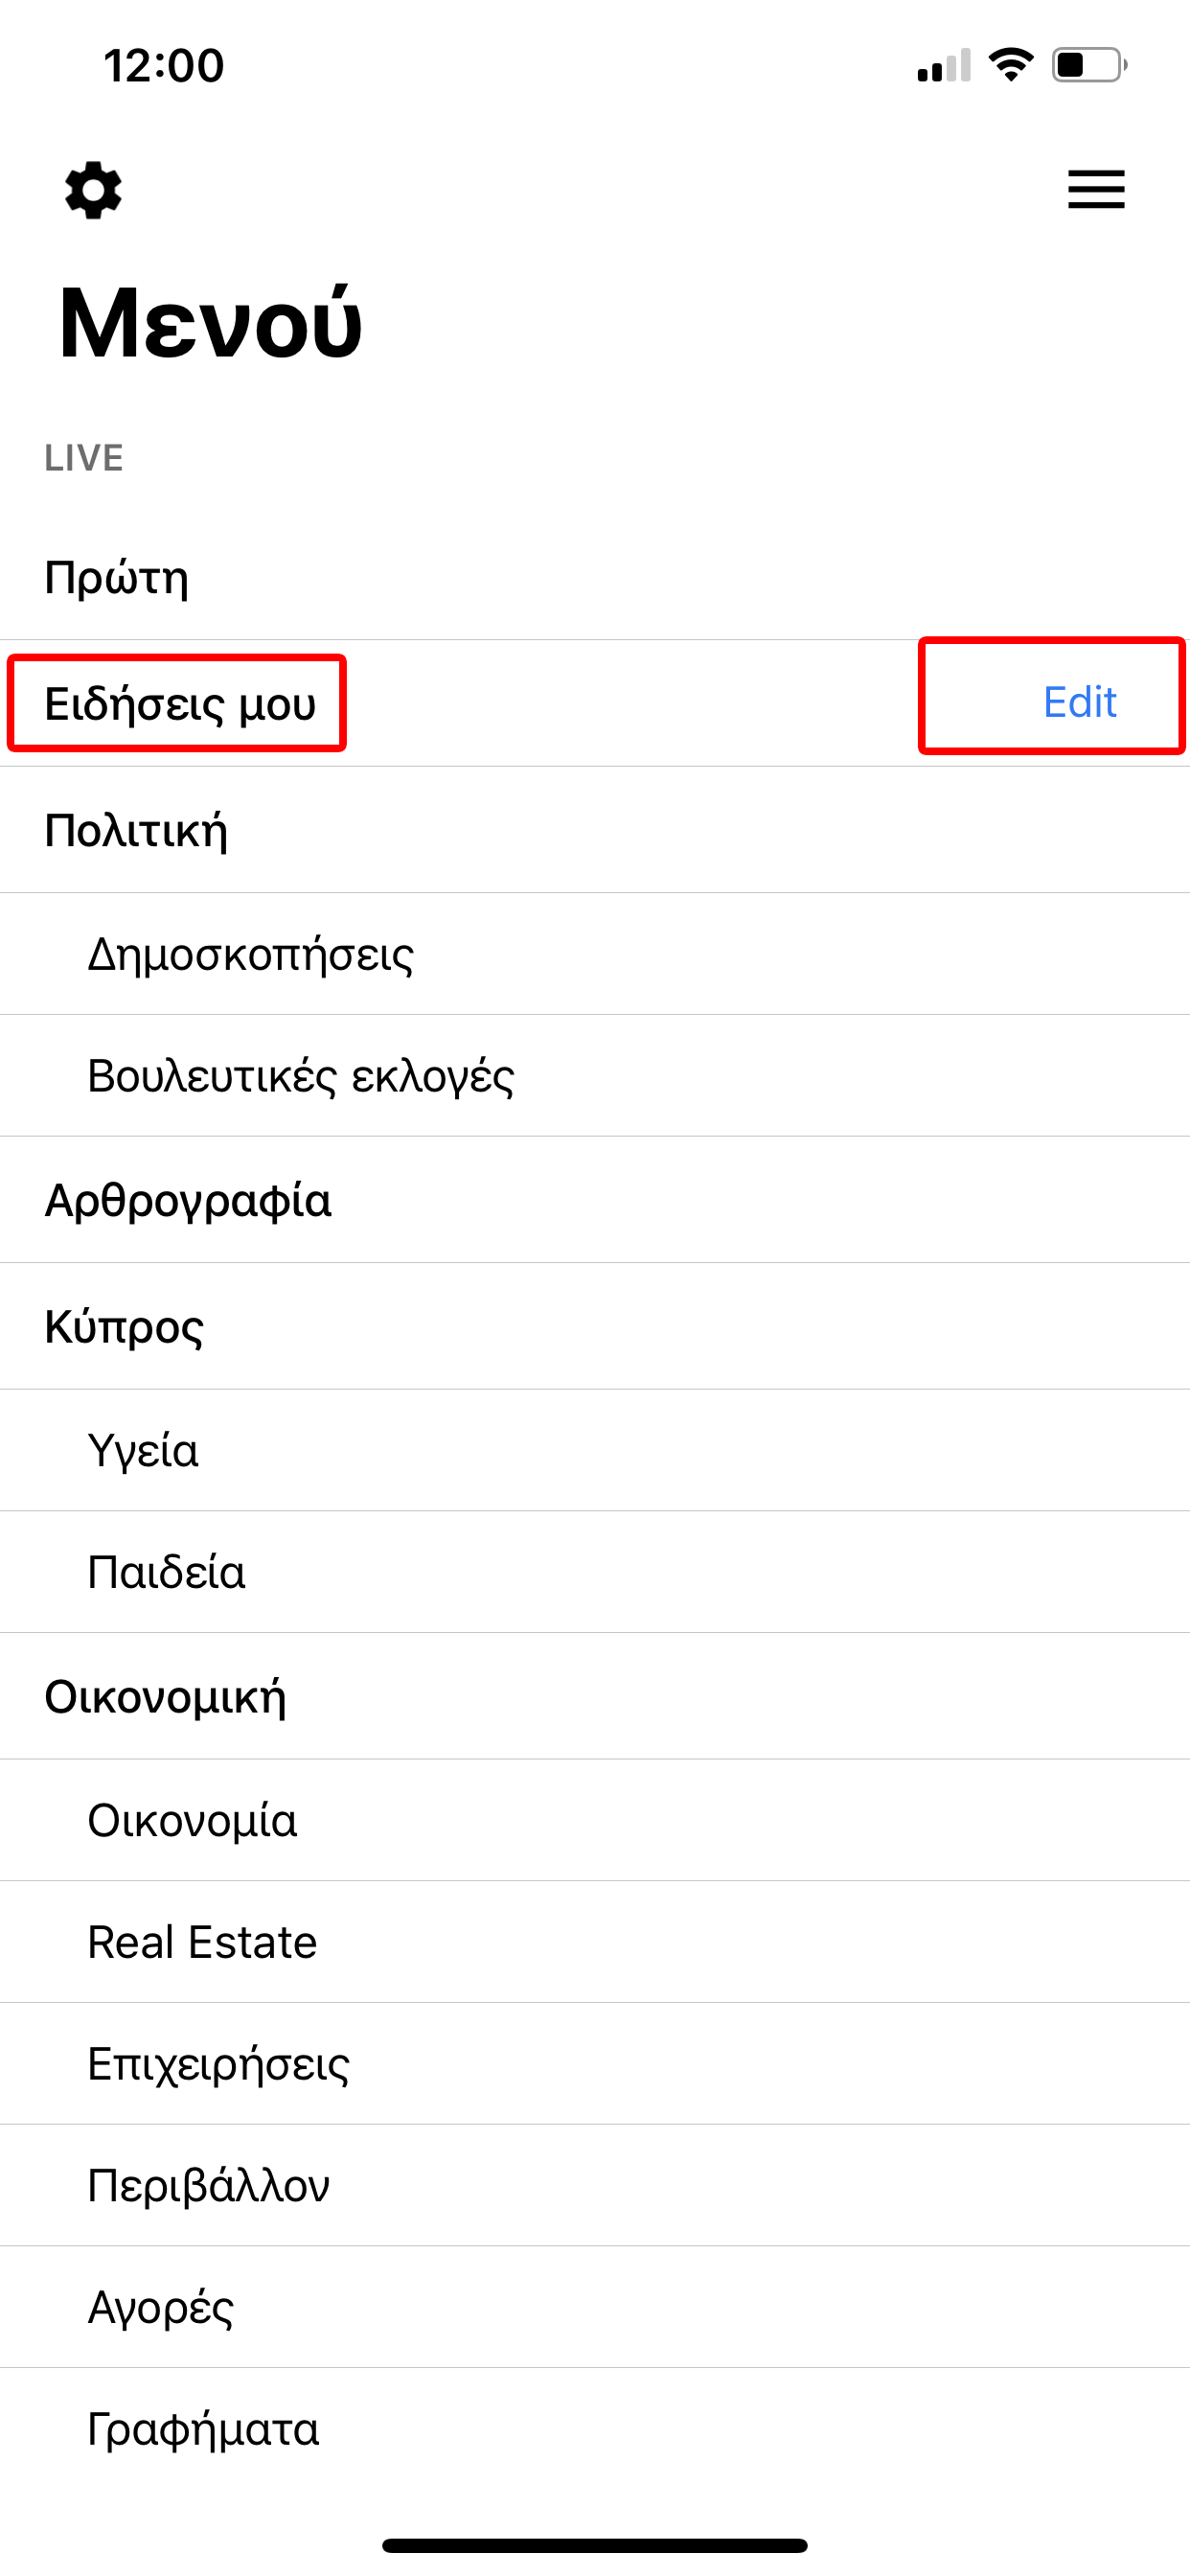This screenshot has height=2576, width=1190.
Task: Choose Περιβάλλον subsection
Action: point(595,2186)
